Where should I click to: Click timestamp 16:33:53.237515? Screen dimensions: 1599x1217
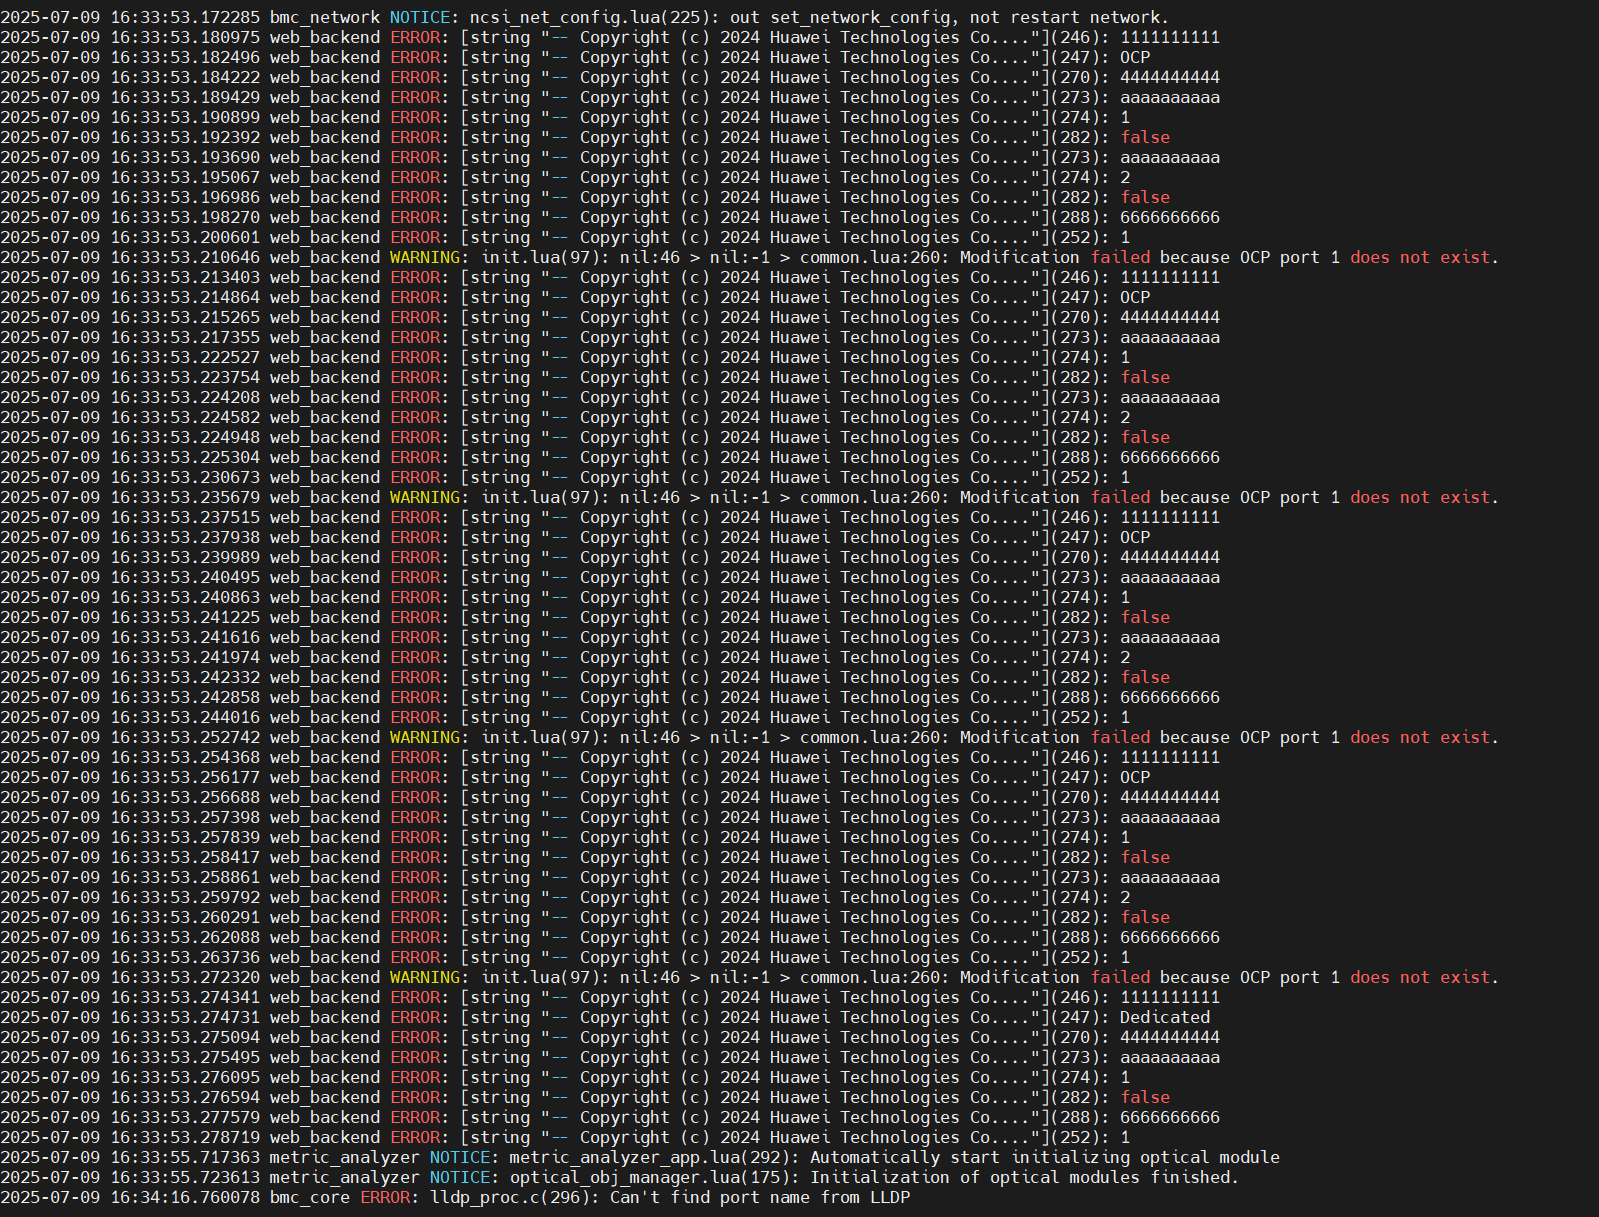pyautogui.click(x=185, y=517)
